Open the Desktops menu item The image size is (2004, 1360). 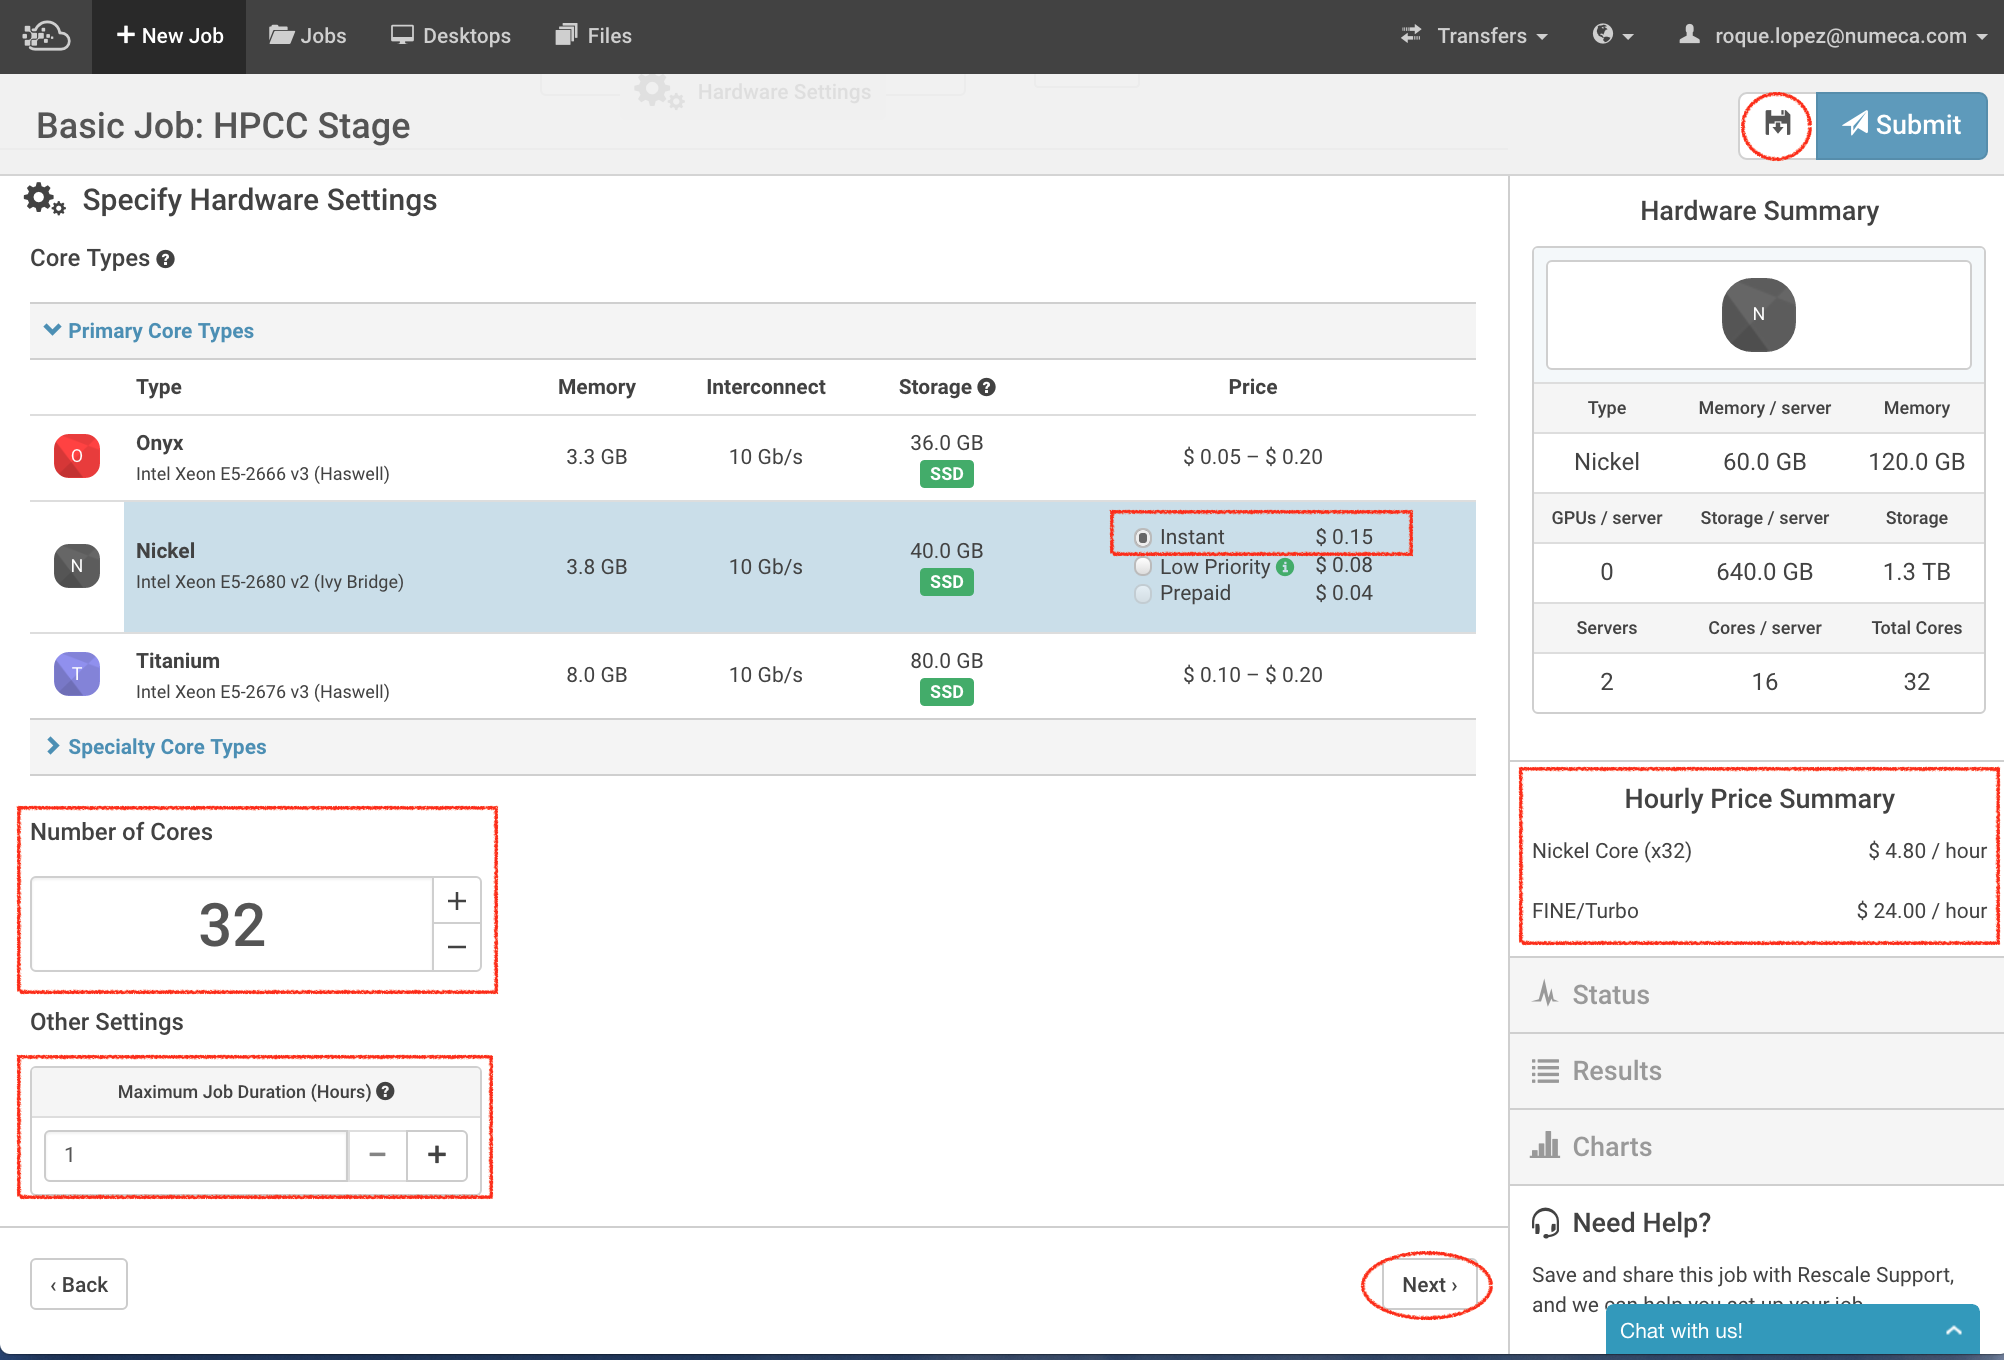click(x=450, y=36)
